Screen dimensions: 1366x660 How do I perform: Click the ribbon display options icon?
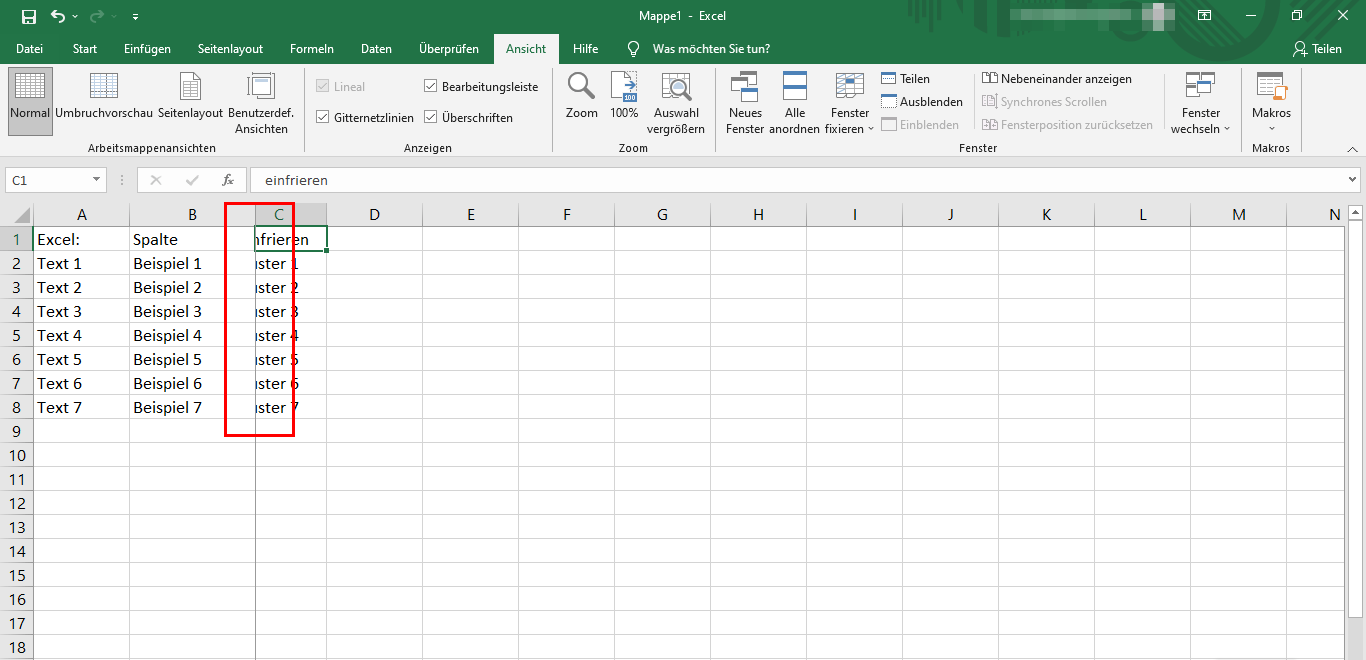[1205, 16]
